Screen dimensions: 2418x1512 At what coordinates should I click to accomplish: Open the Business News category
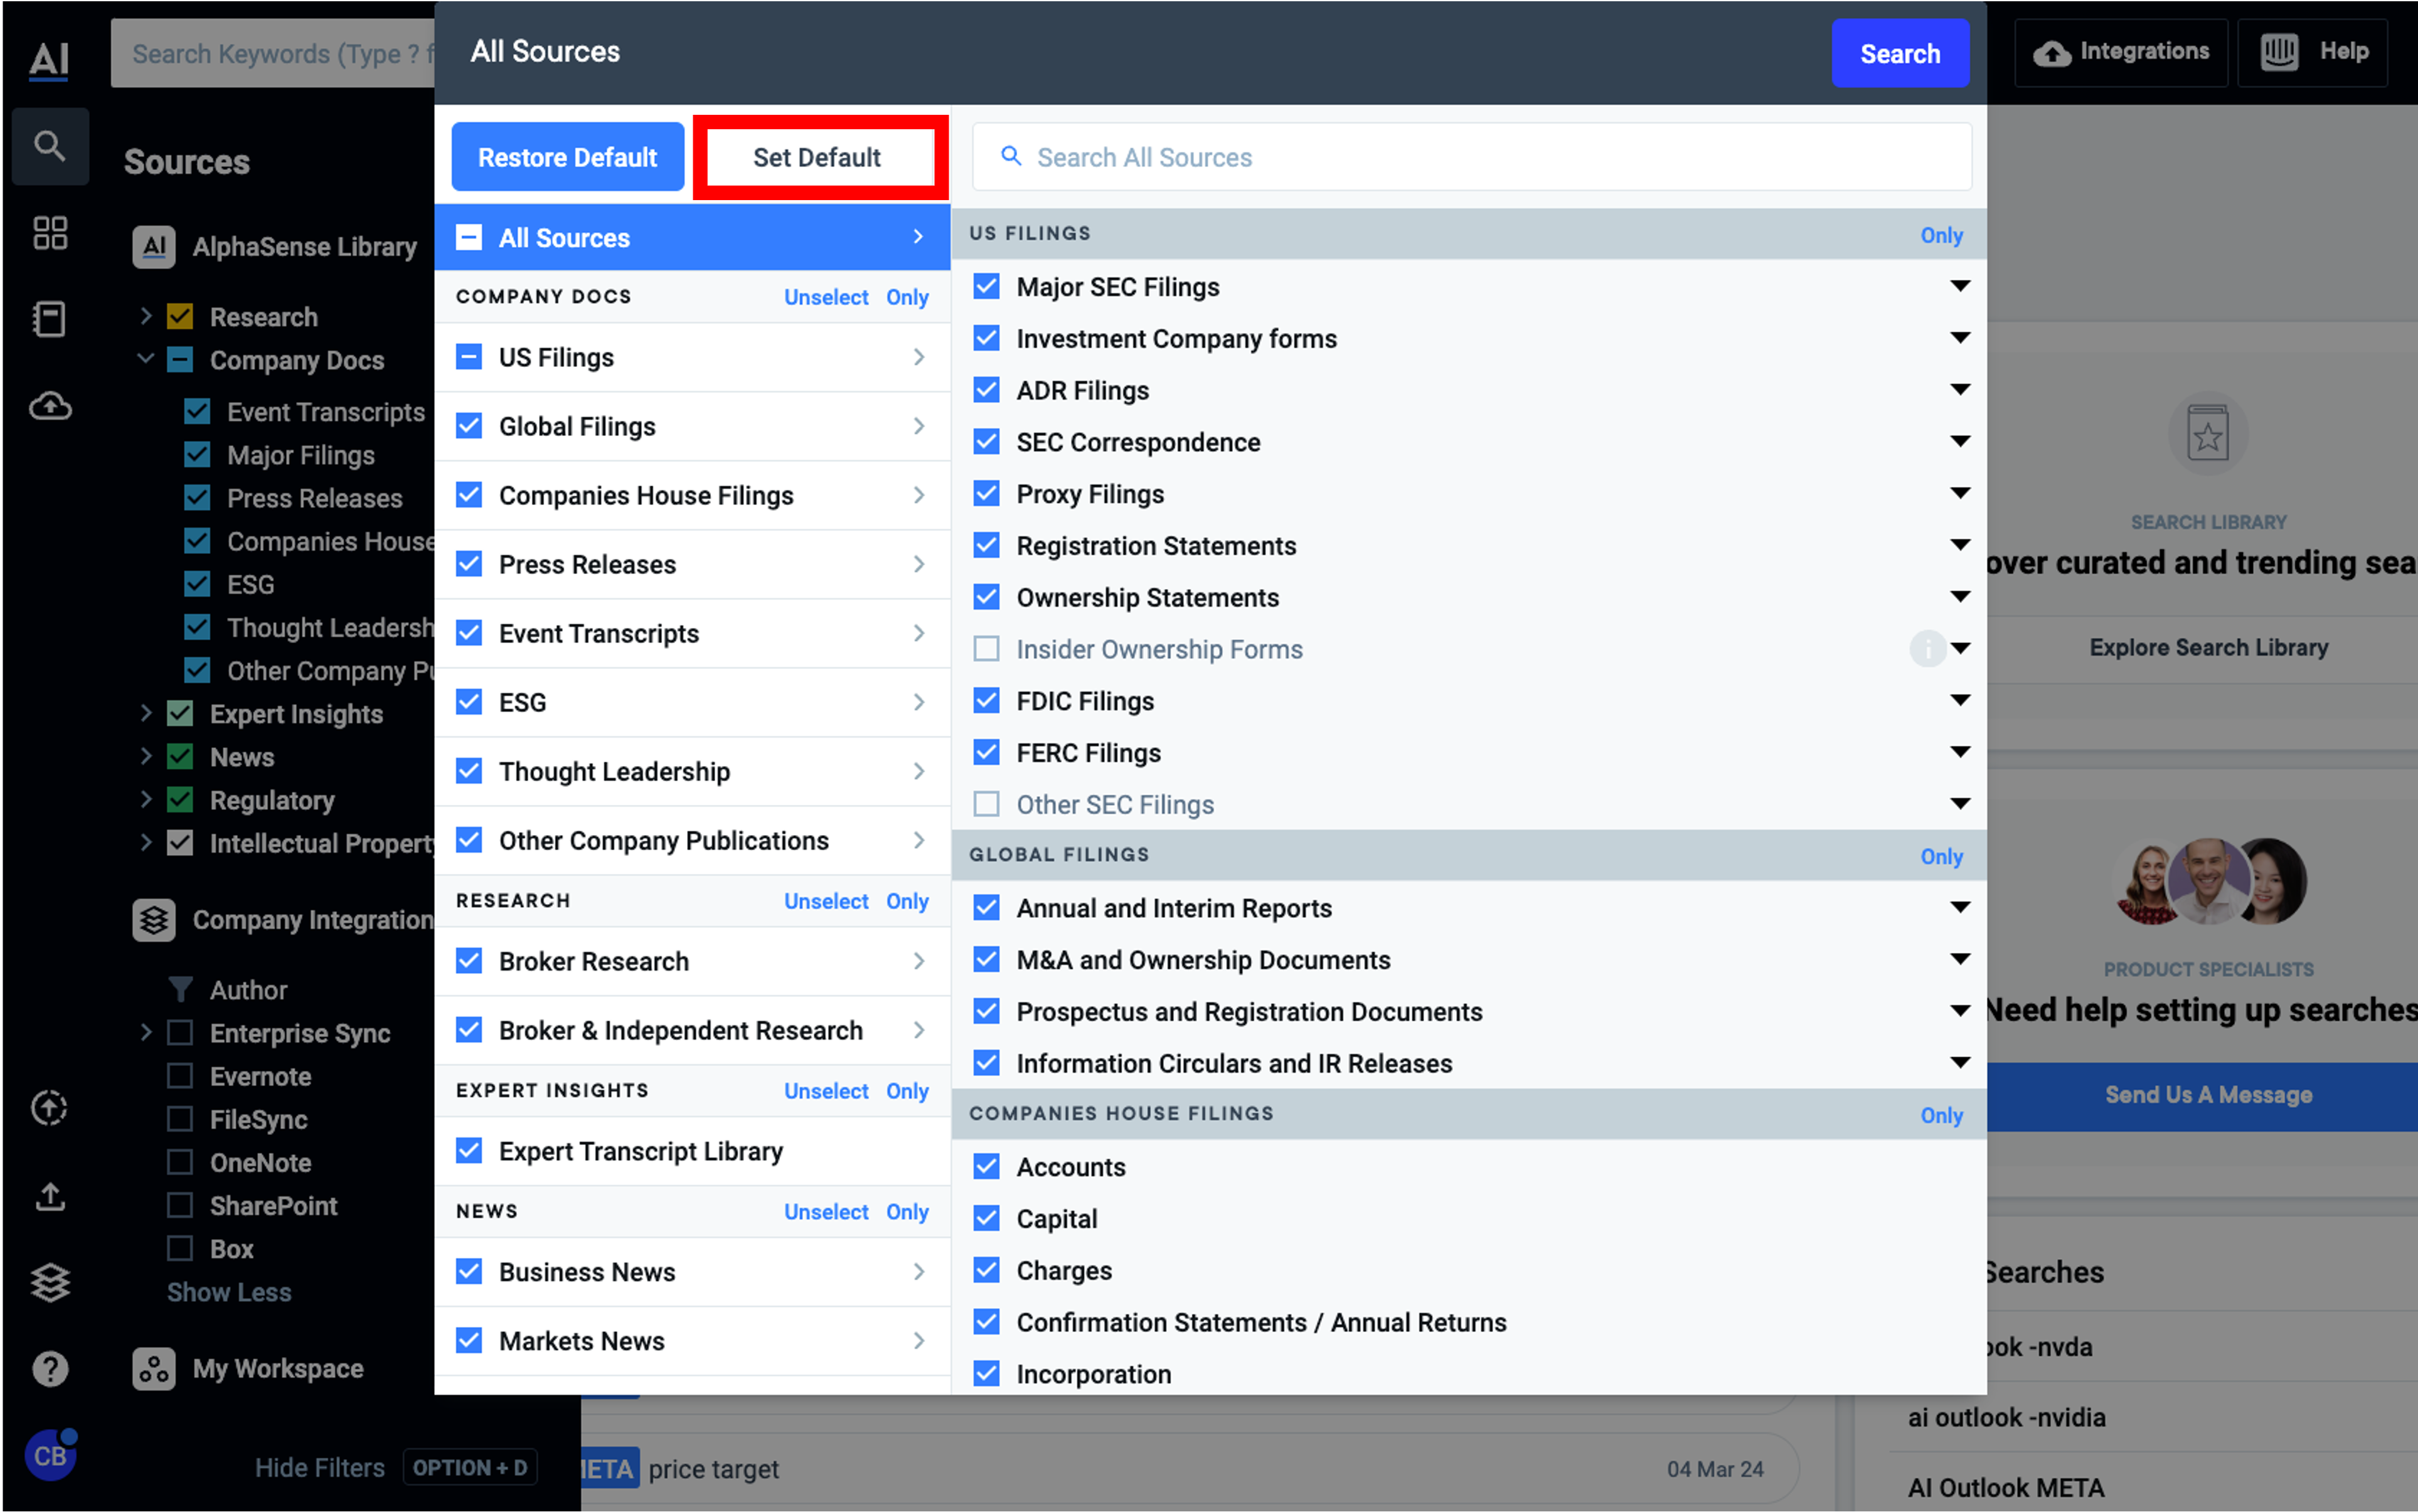(692, 1272)
